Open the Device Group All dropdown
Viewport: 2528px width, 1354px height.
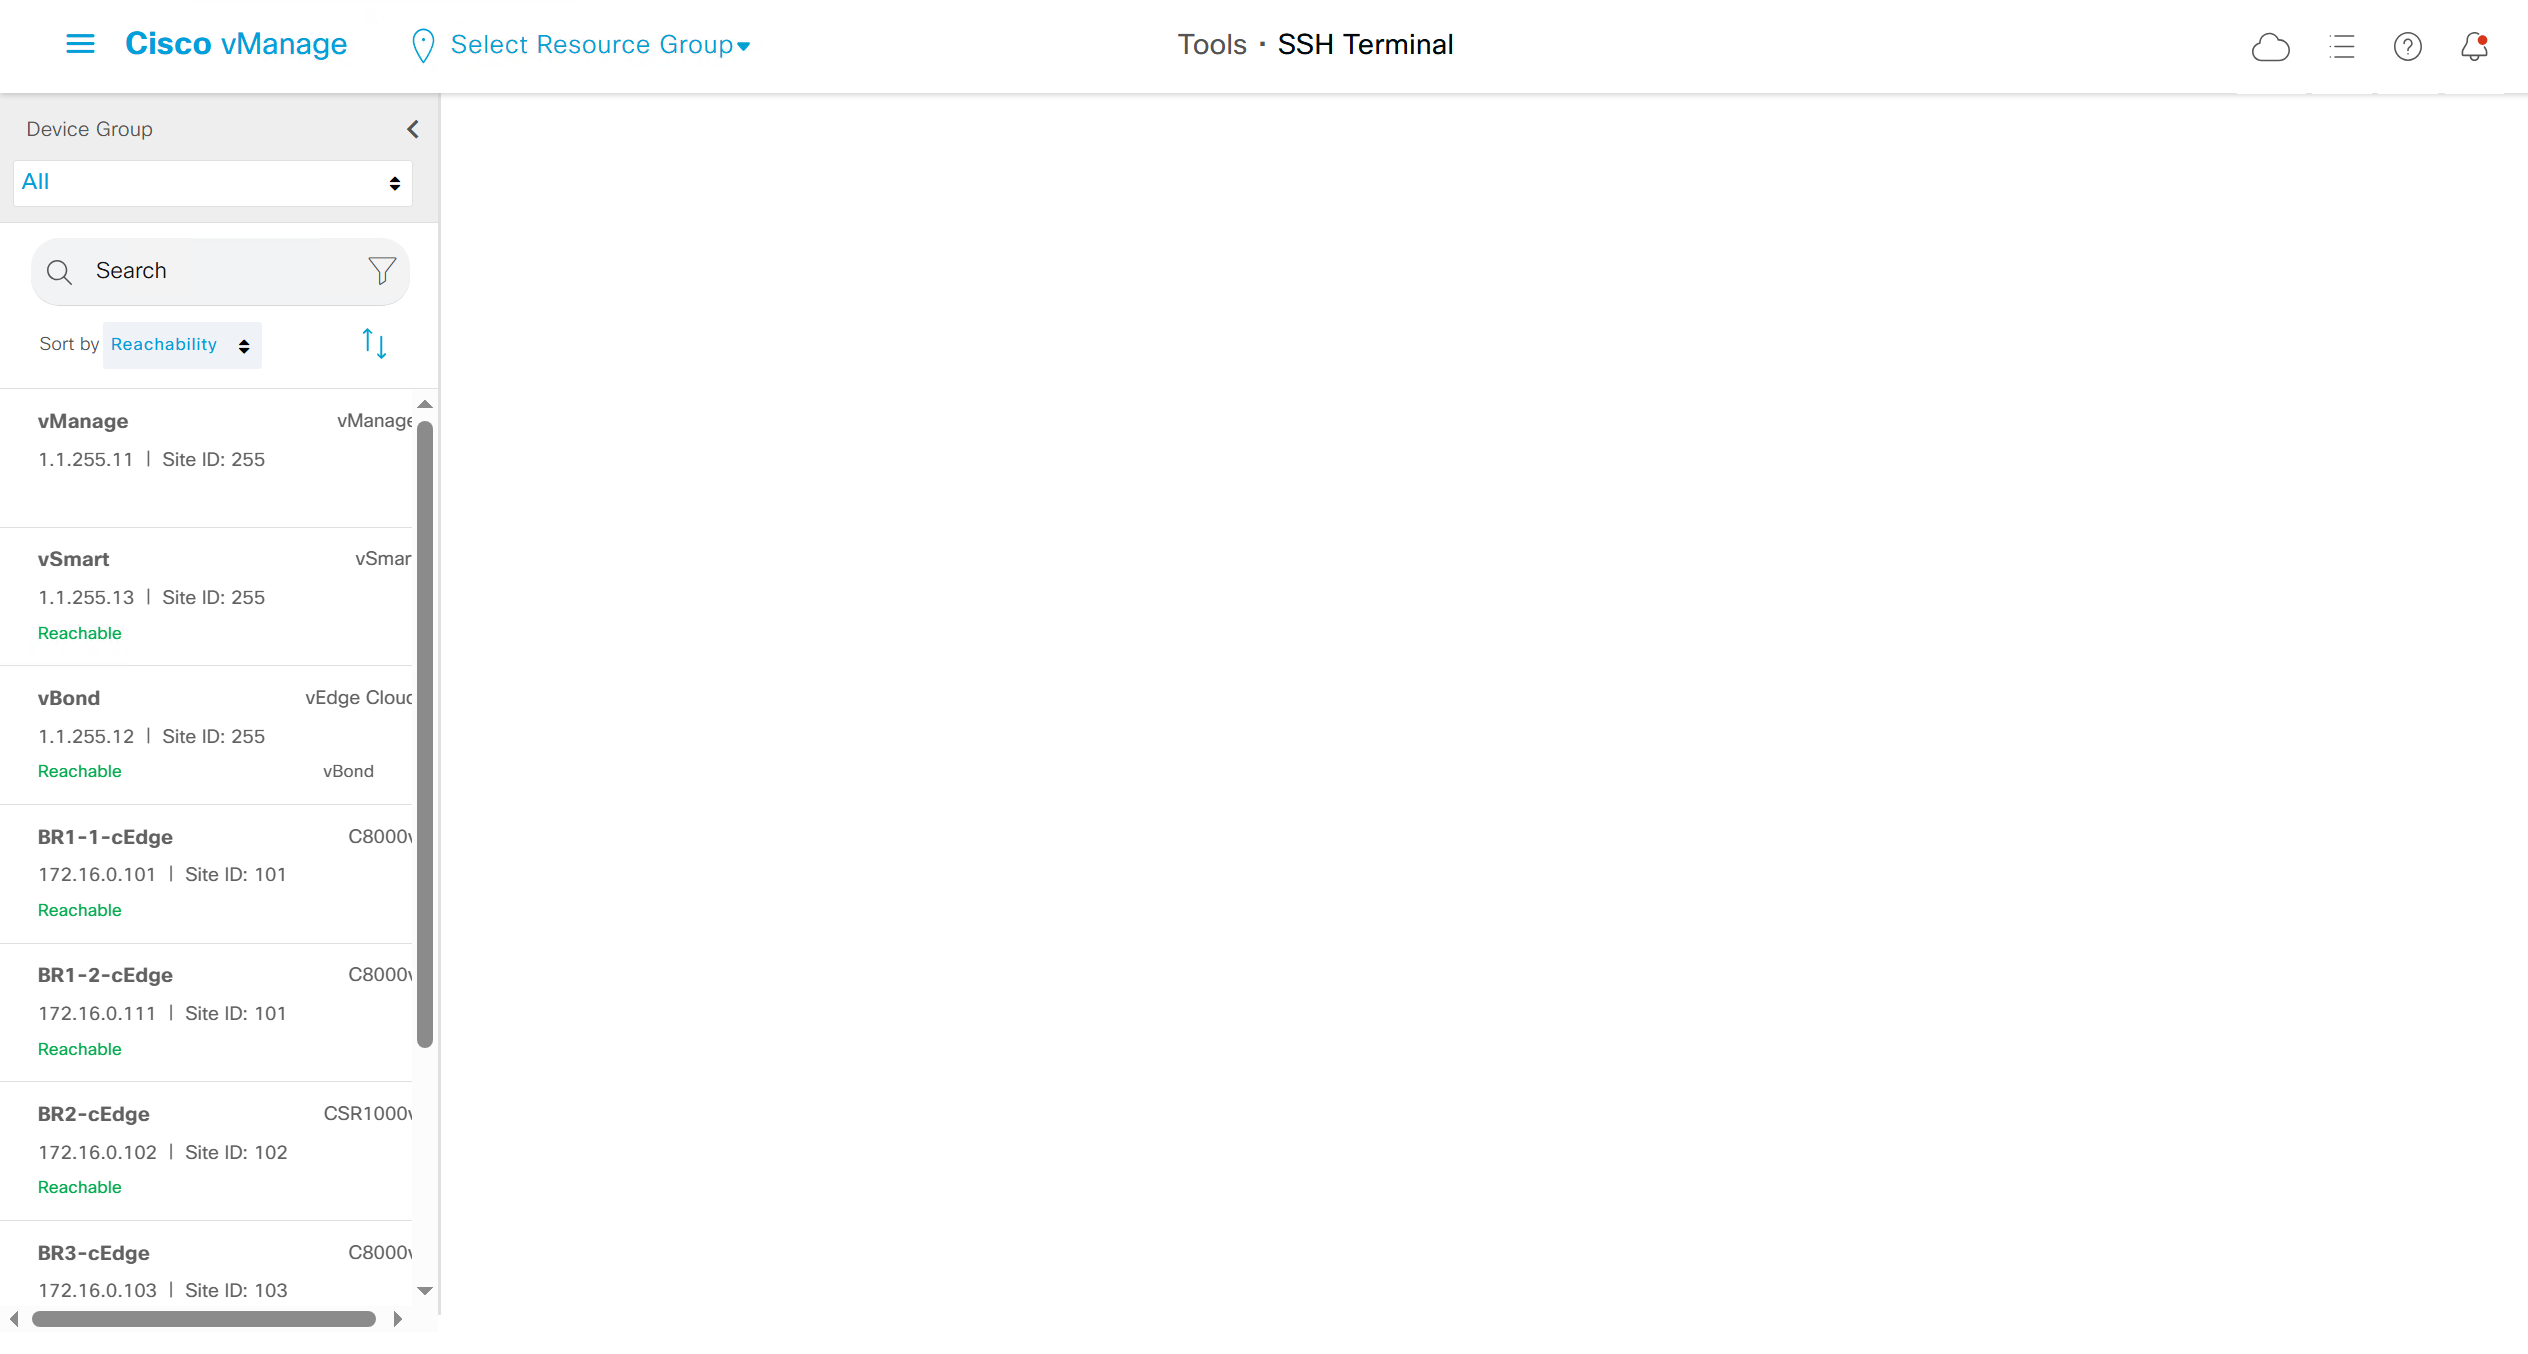coord(212,183)
